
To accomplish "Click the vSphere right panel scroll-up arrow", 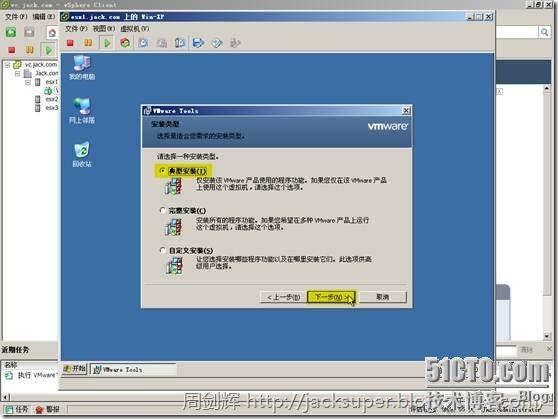I will coord(547,88).
